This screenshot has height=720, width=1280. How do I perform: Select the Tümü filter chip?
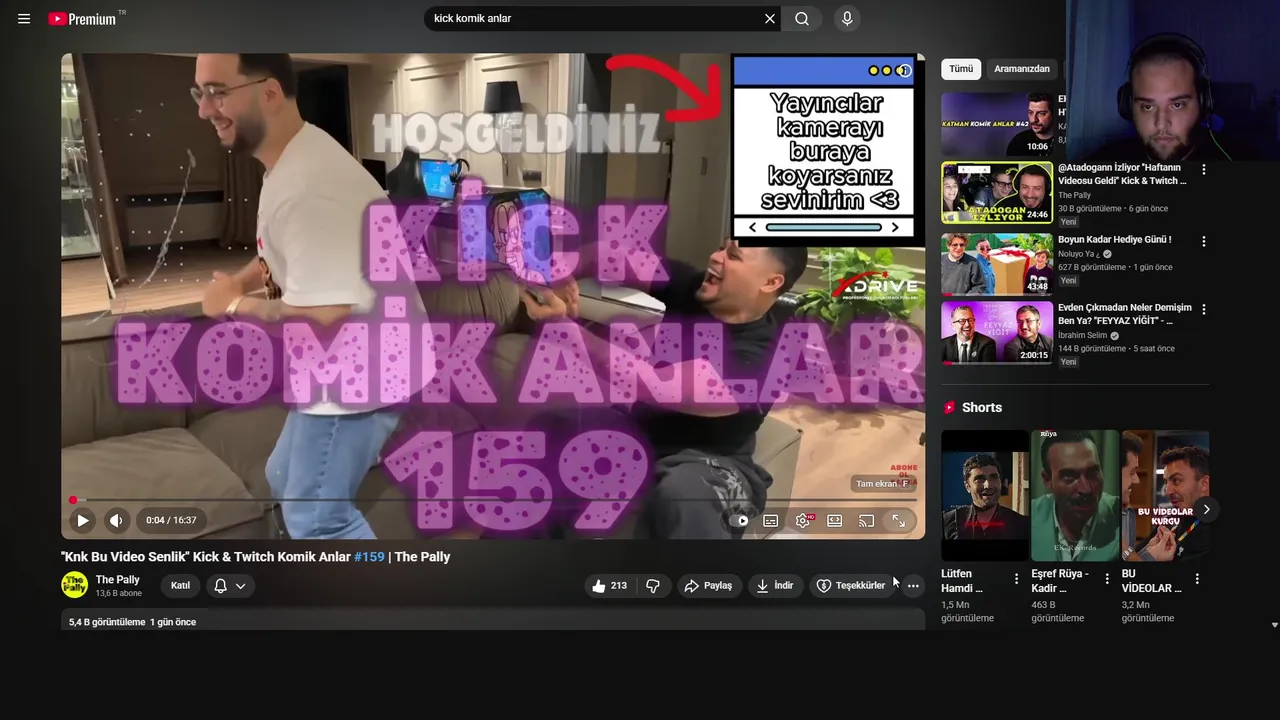[961, 69]
